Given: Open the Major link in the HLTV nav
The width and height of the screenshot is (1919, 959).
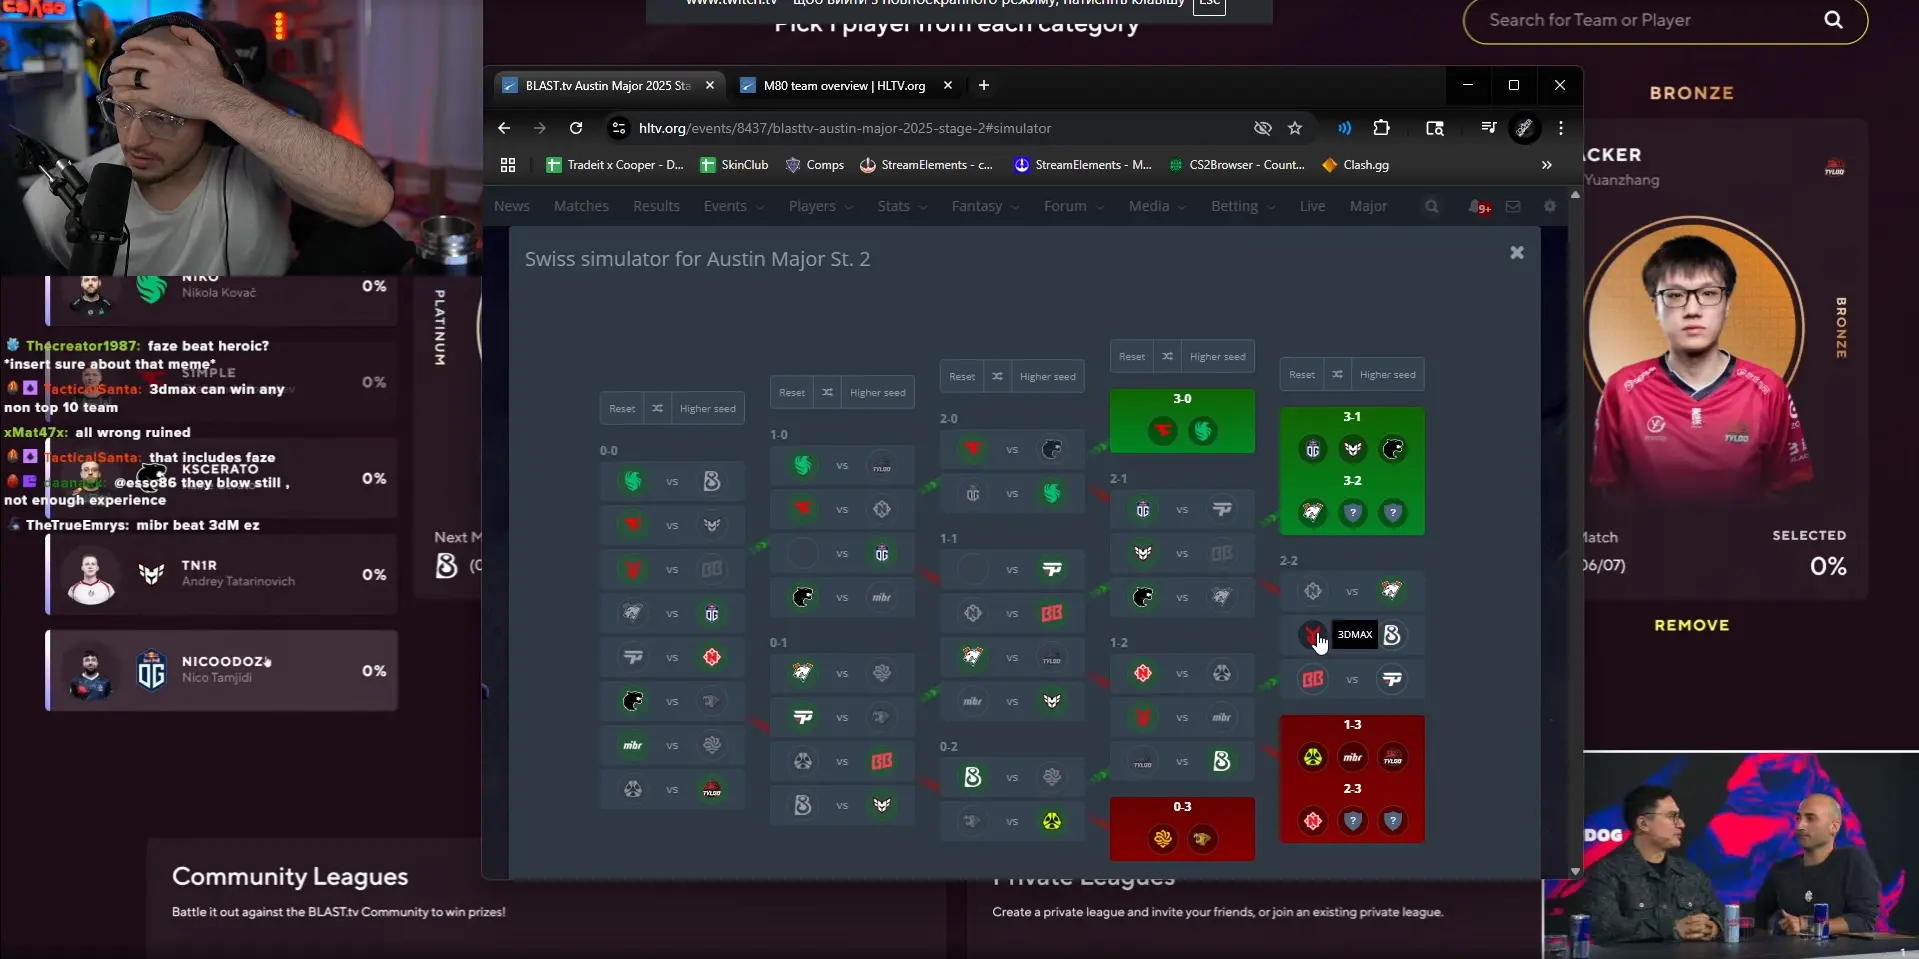Looking at the screenshot, I should 1368,206.
